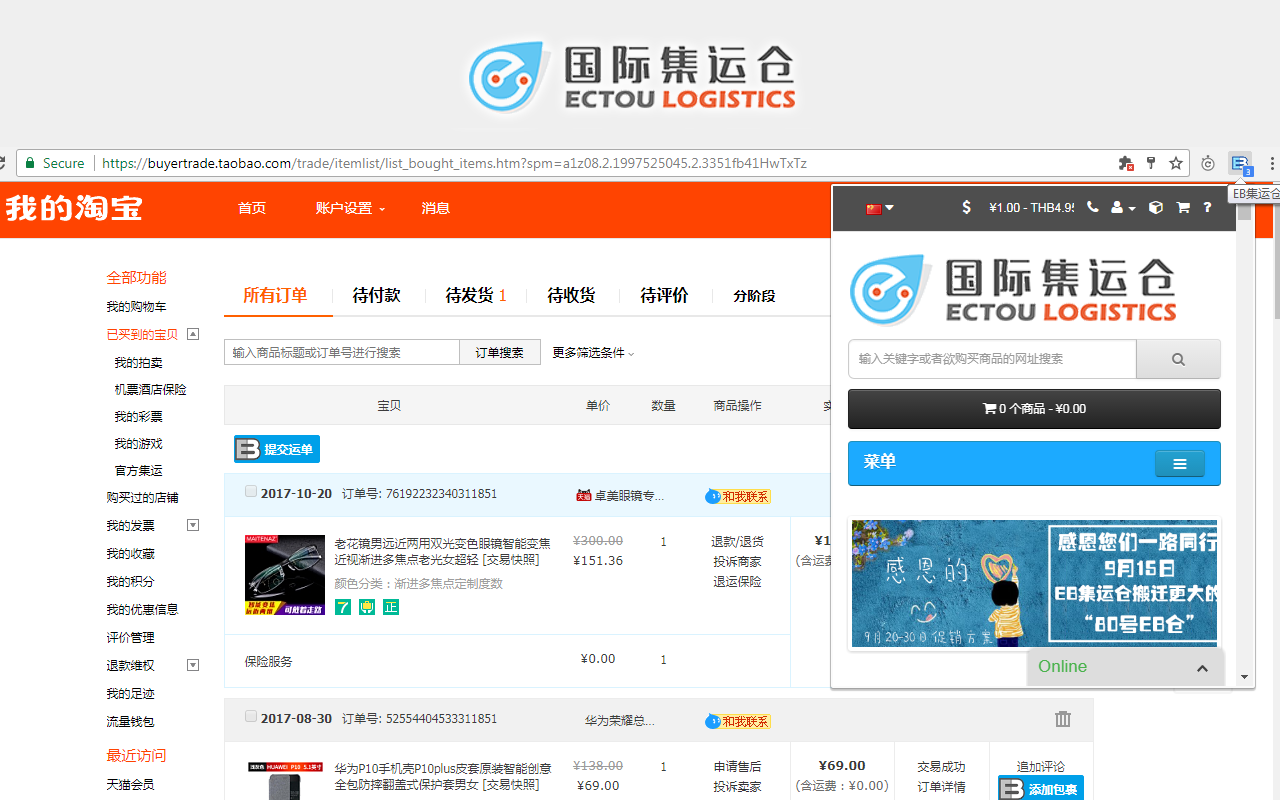Screen dimensions: 1280x800
Task: Check the 2017-08-30 order checkbox
Action: [x=251, y=717]
